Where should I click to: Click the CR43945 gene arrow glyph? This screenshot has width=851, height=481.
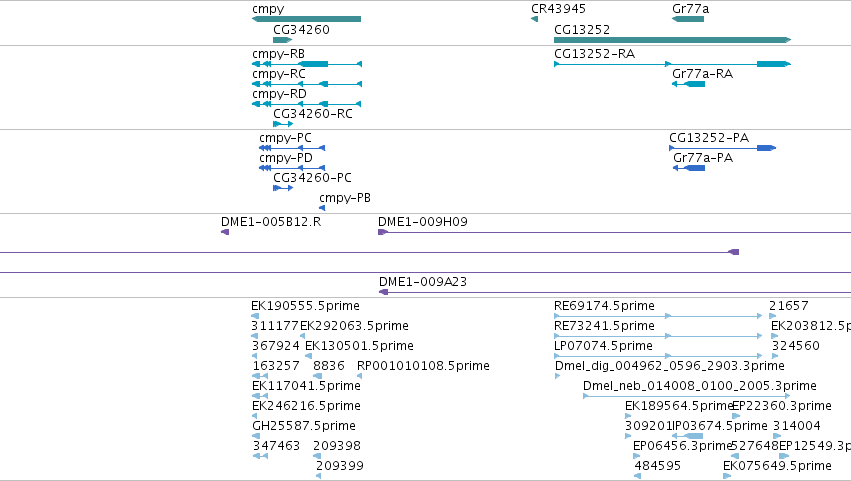tap(535, 19)
